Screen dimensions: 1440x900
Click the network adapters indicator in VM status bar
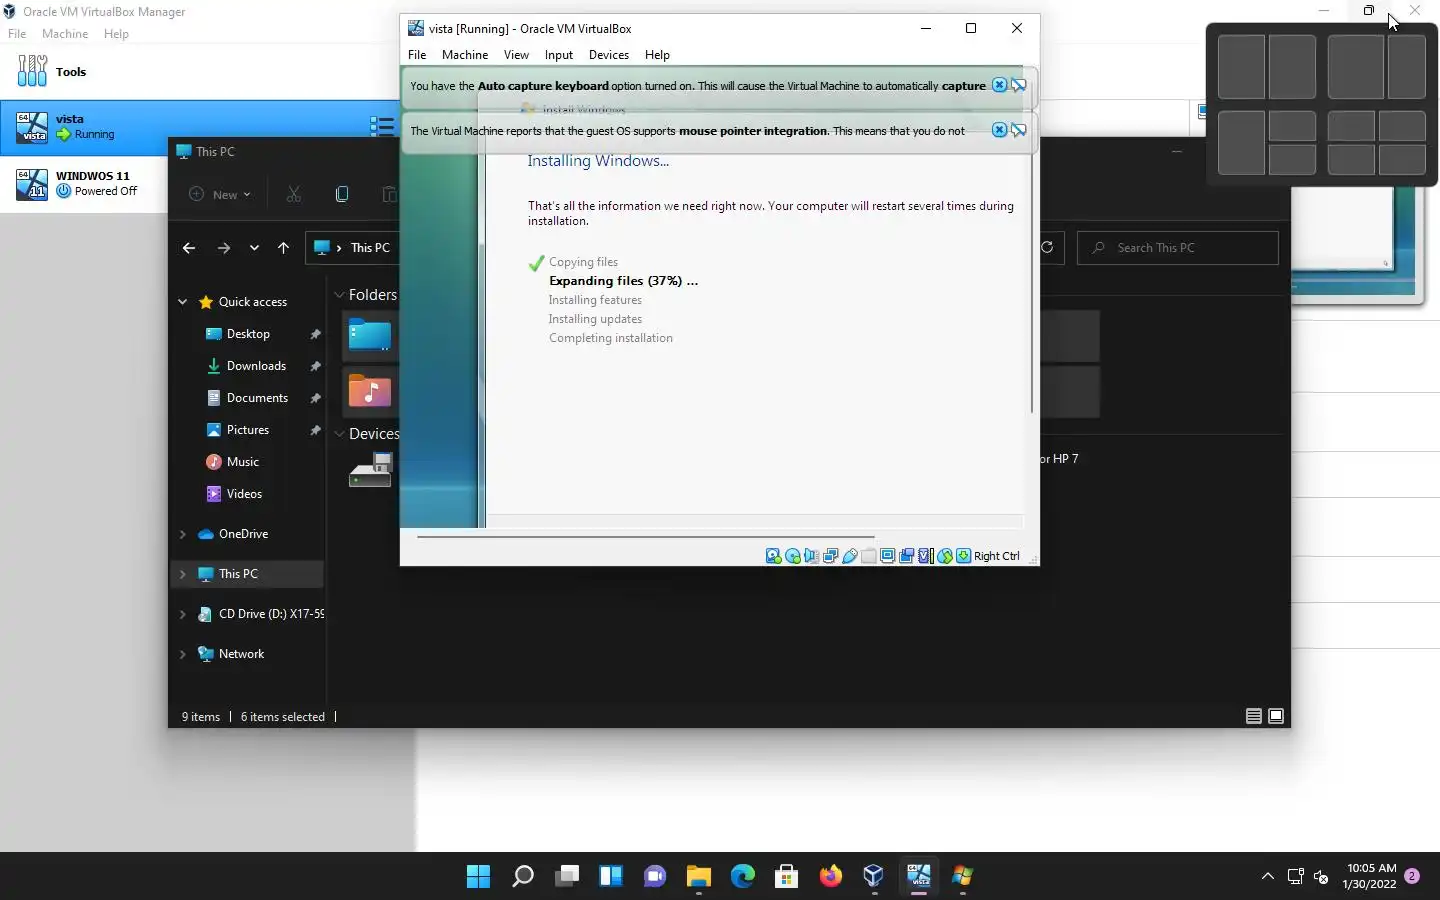[x=831, y=556]
